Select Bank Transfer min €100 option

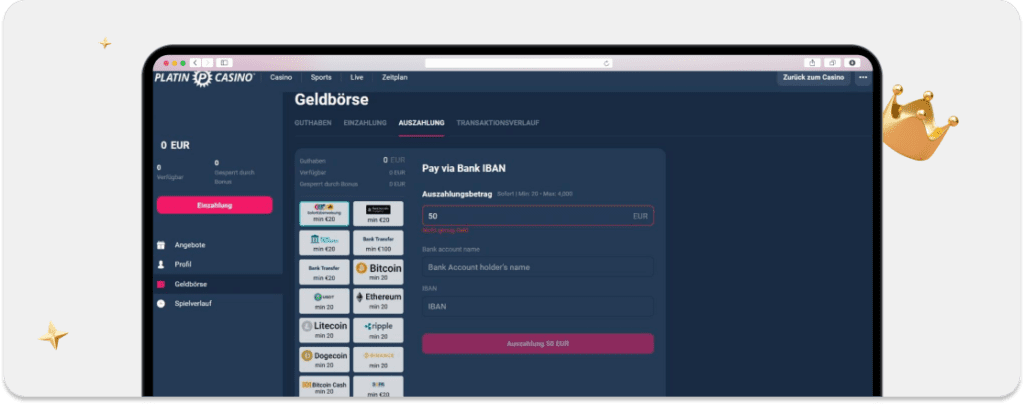tap(378, 243)
